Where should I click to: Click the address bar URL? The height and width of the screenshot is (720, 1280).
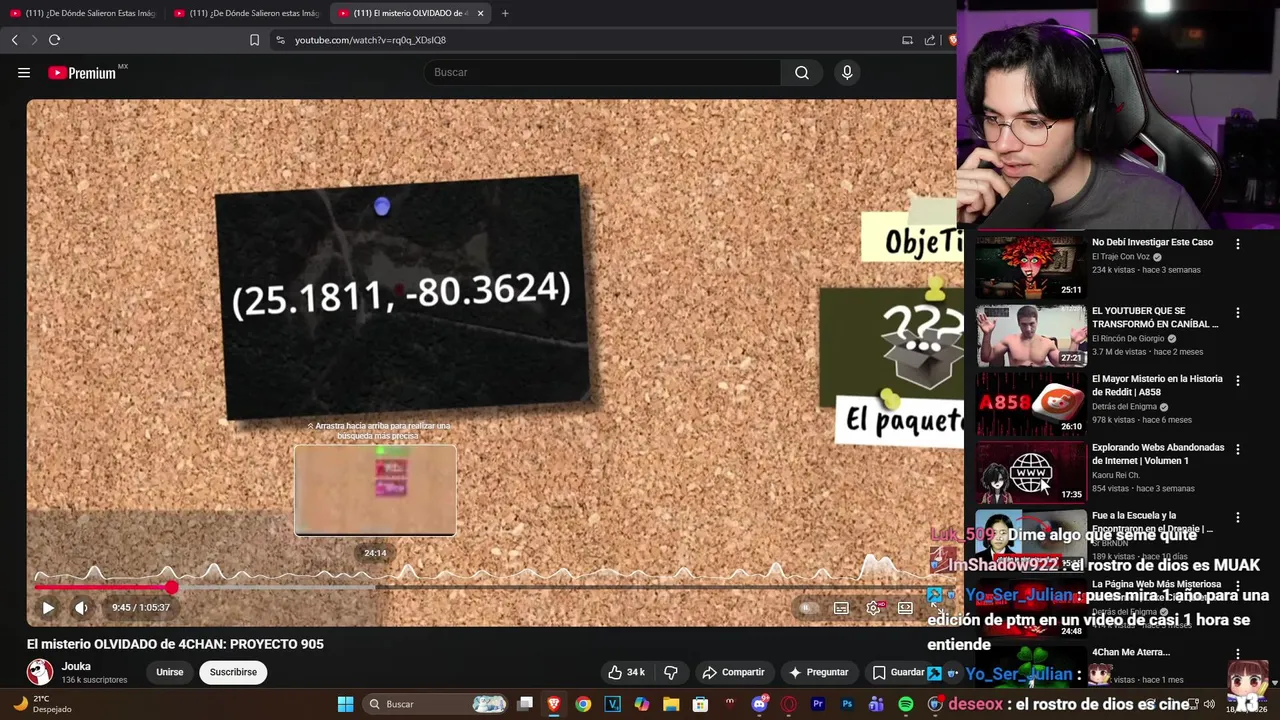click(370, 40)
